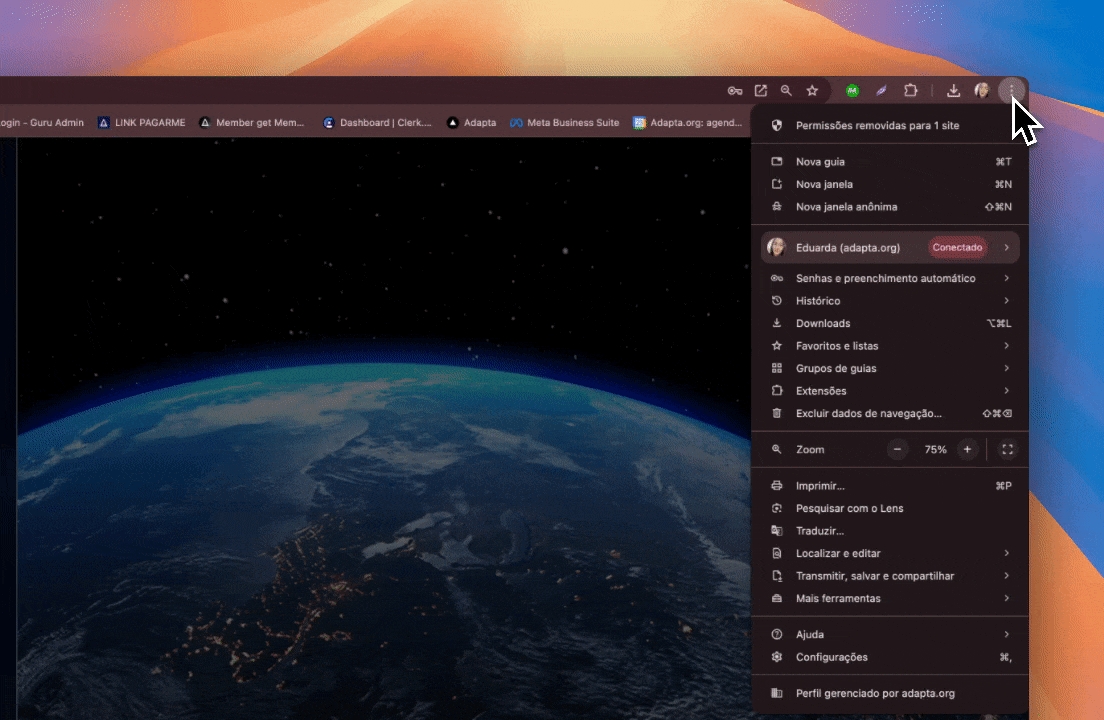Open the Dashboard Clerk bookmark
The image size is (1104, 720).
pyautogui.click(x=377, y=123)
